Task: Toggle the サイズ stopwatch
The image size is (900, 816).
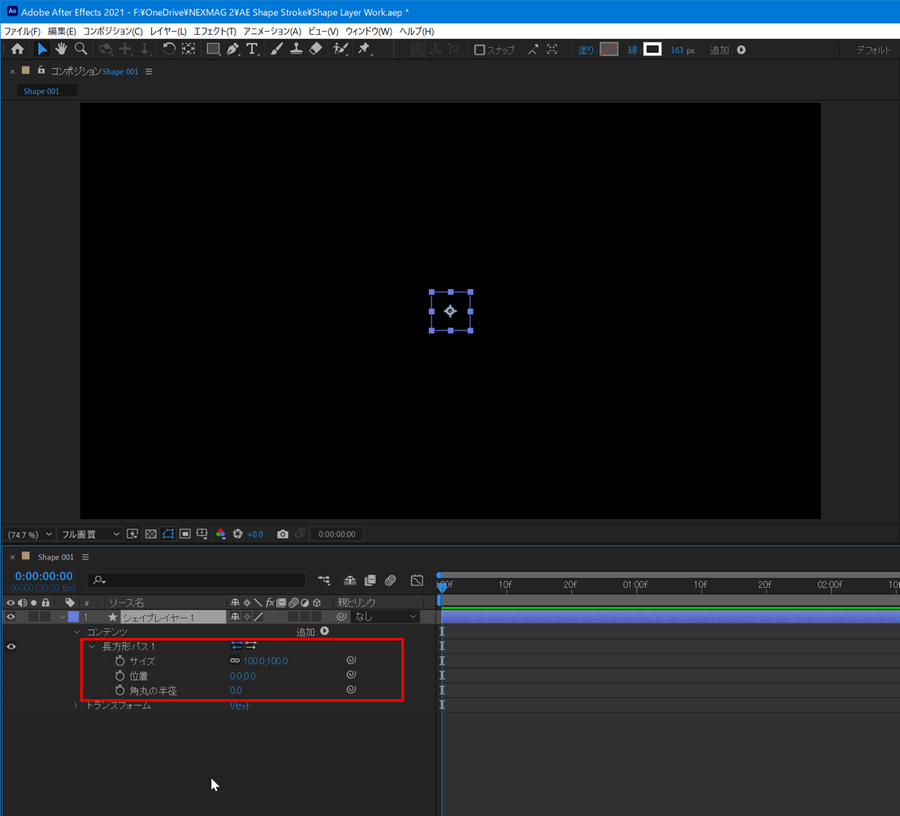Action: pyautogui.click(x=120, y=661)
